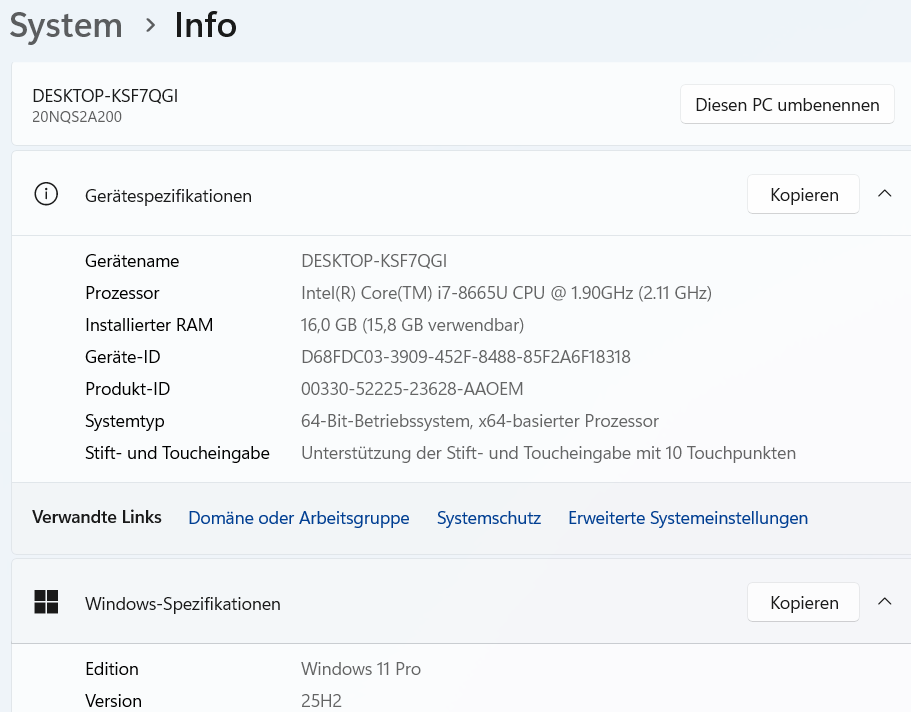Click the Stift- und Toucheingabe value text
The width and height of the screenshot is (911, 712).
[548, 453]
